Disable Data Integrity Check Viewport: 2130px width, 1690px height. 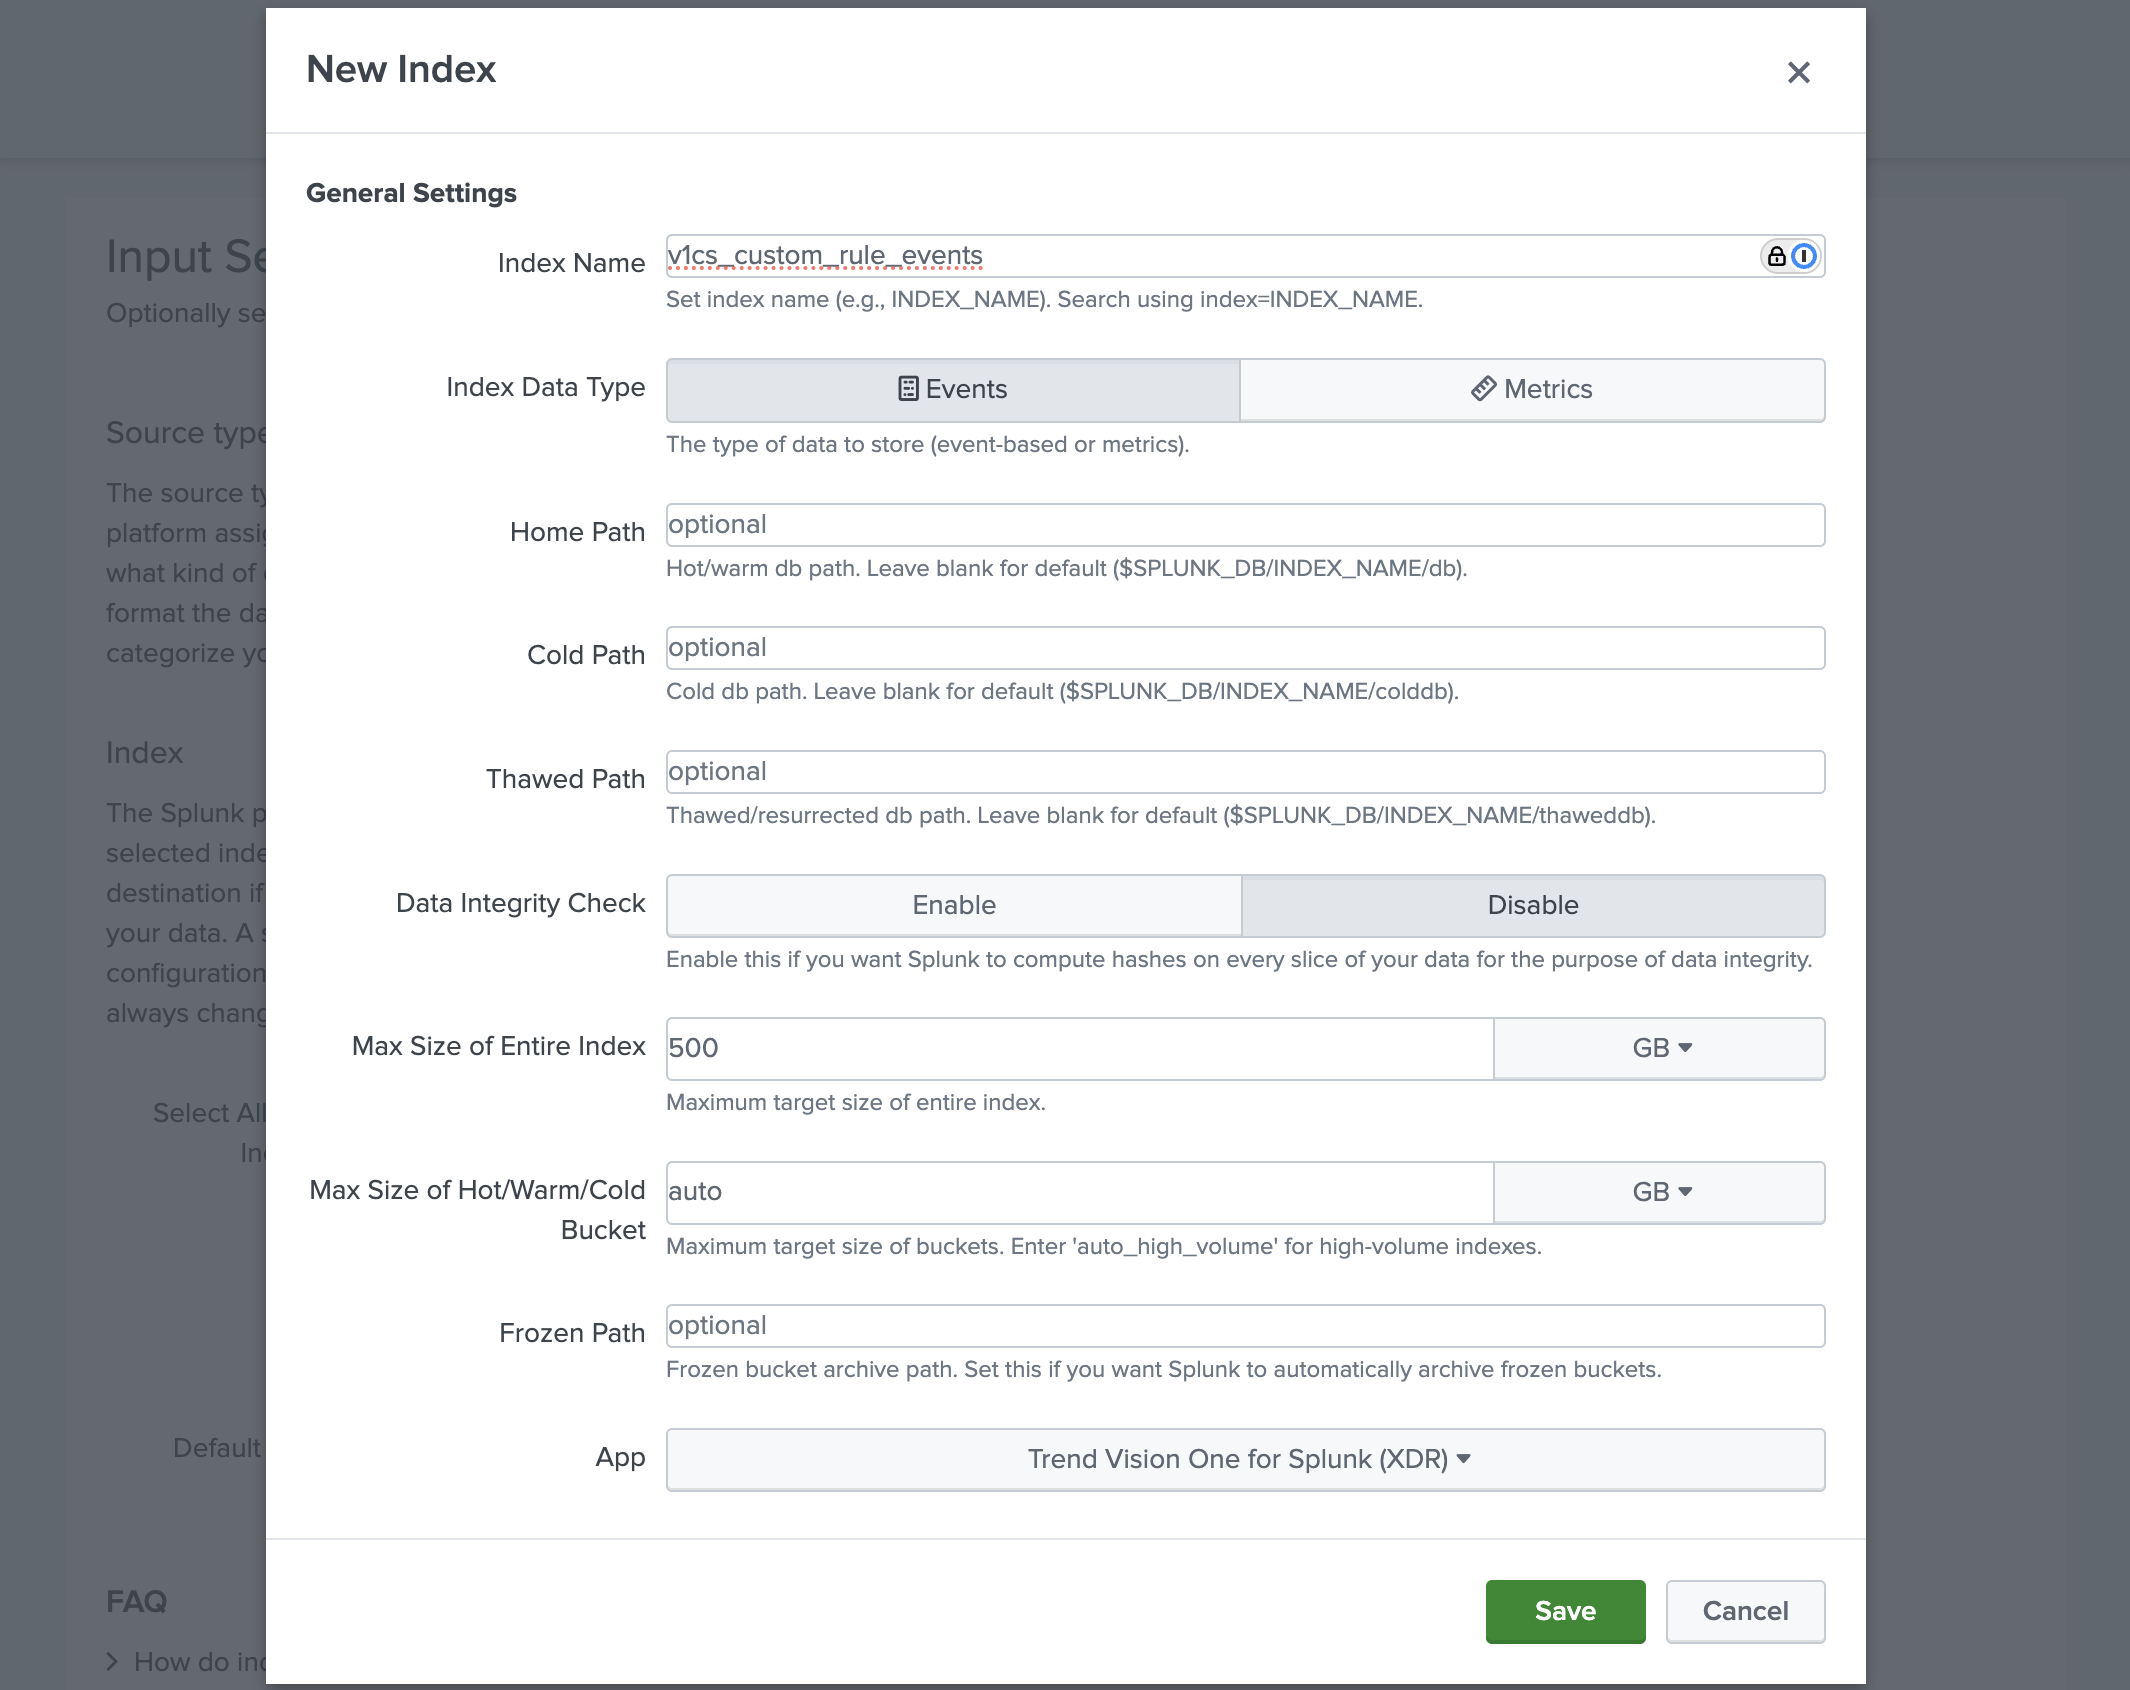1533,905
